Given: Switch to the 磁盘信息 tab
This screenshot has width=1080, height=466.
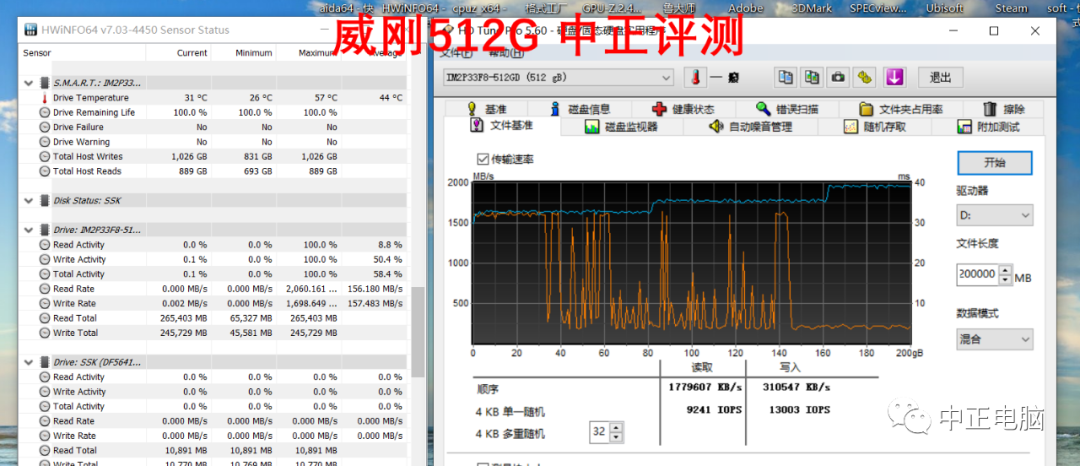Looking at the screenshot, I should (581, 109).
